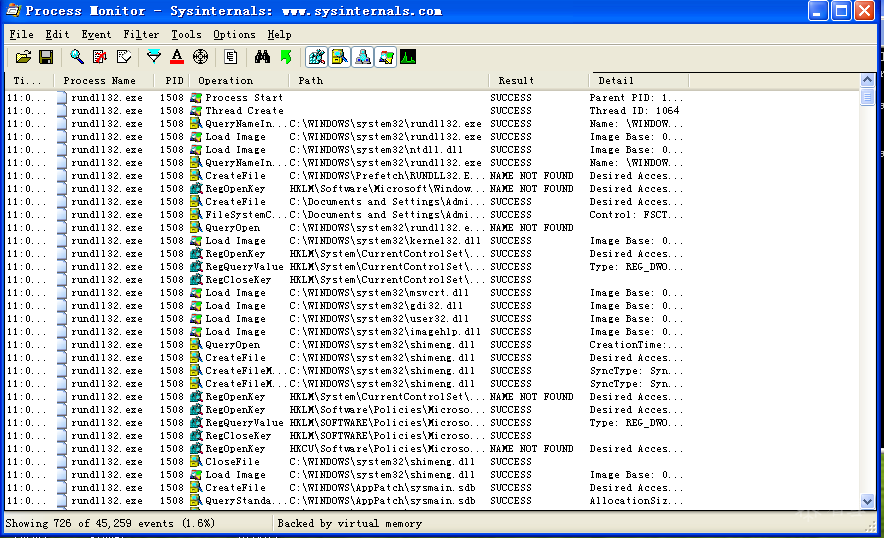Click the PID column header

coord(171,81)
